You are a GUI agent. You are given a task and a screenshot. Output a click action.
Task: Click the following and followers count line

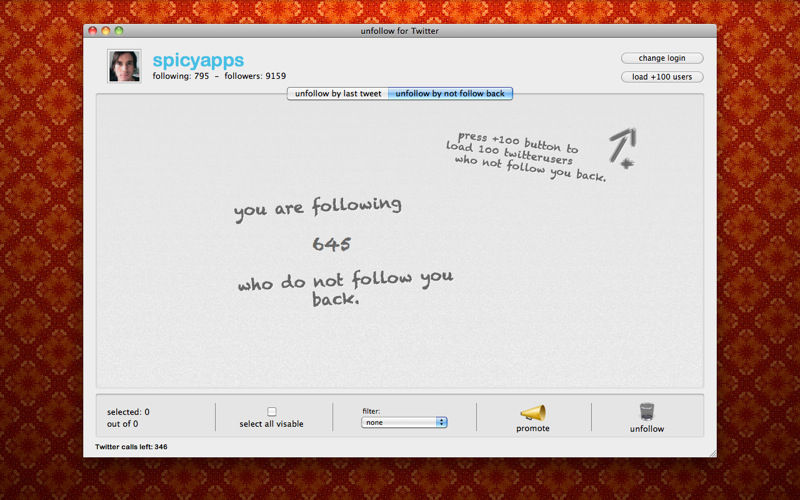click(212, 76)
